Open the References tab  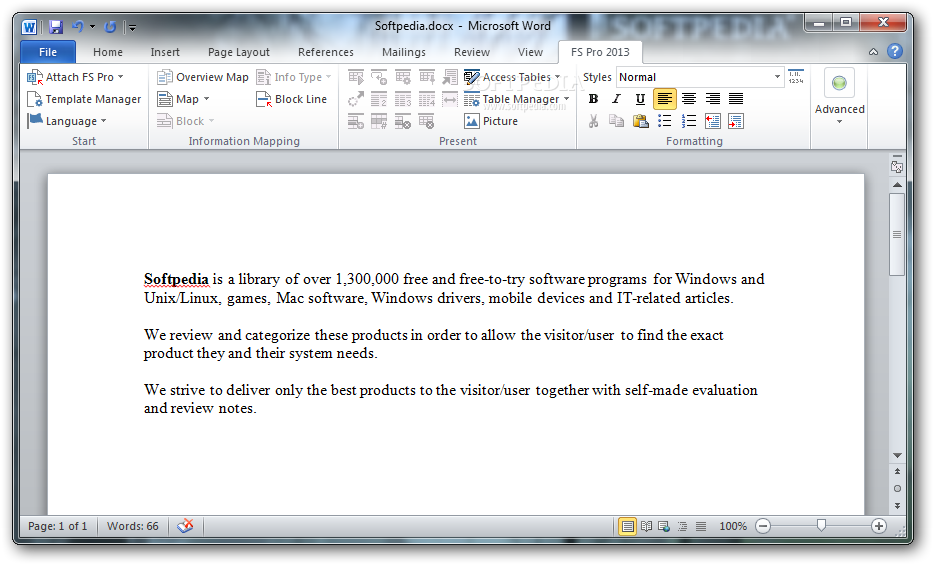[x=326, y=52]
